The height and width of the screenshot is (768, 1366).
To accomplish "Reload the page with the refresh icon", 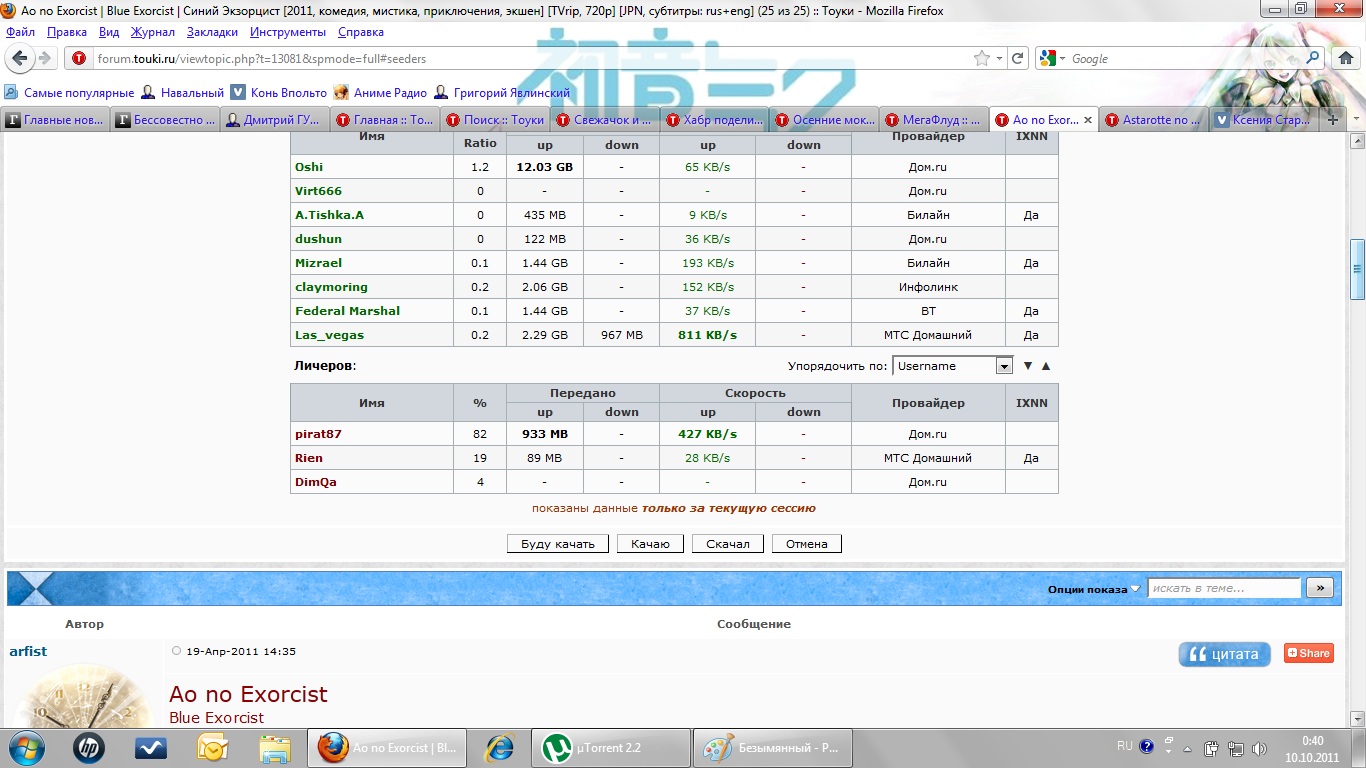I will click(1017, 59).
